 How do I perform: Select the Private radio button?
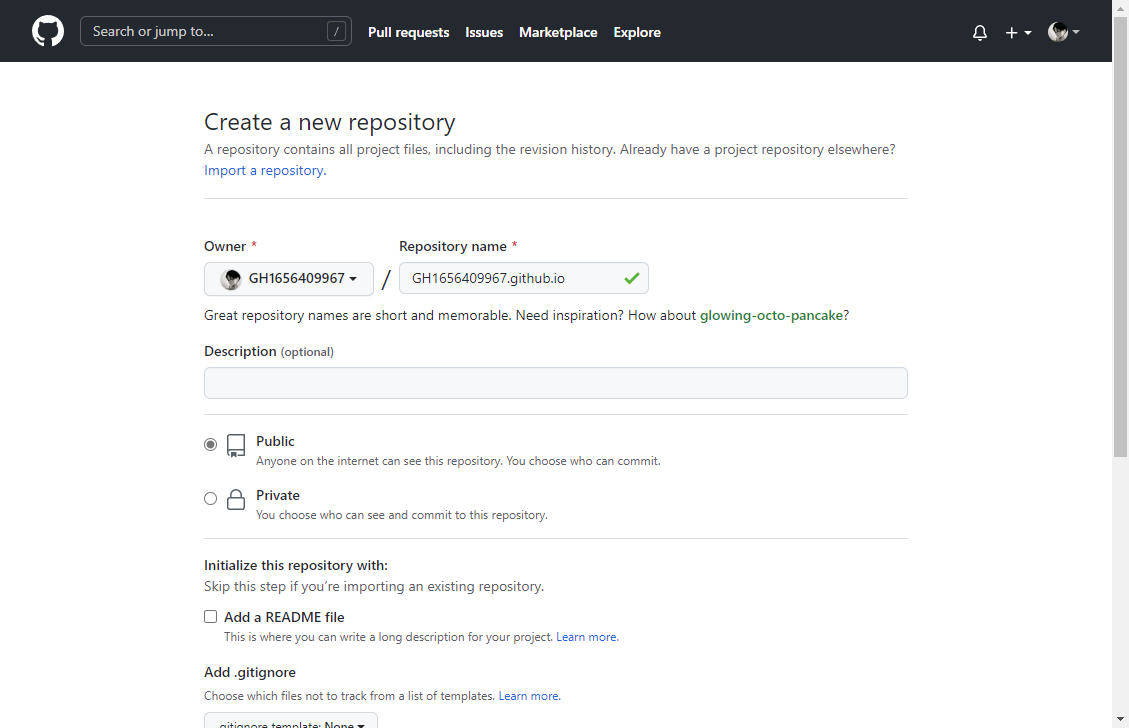pyautogui.click(x=210, y=498)
